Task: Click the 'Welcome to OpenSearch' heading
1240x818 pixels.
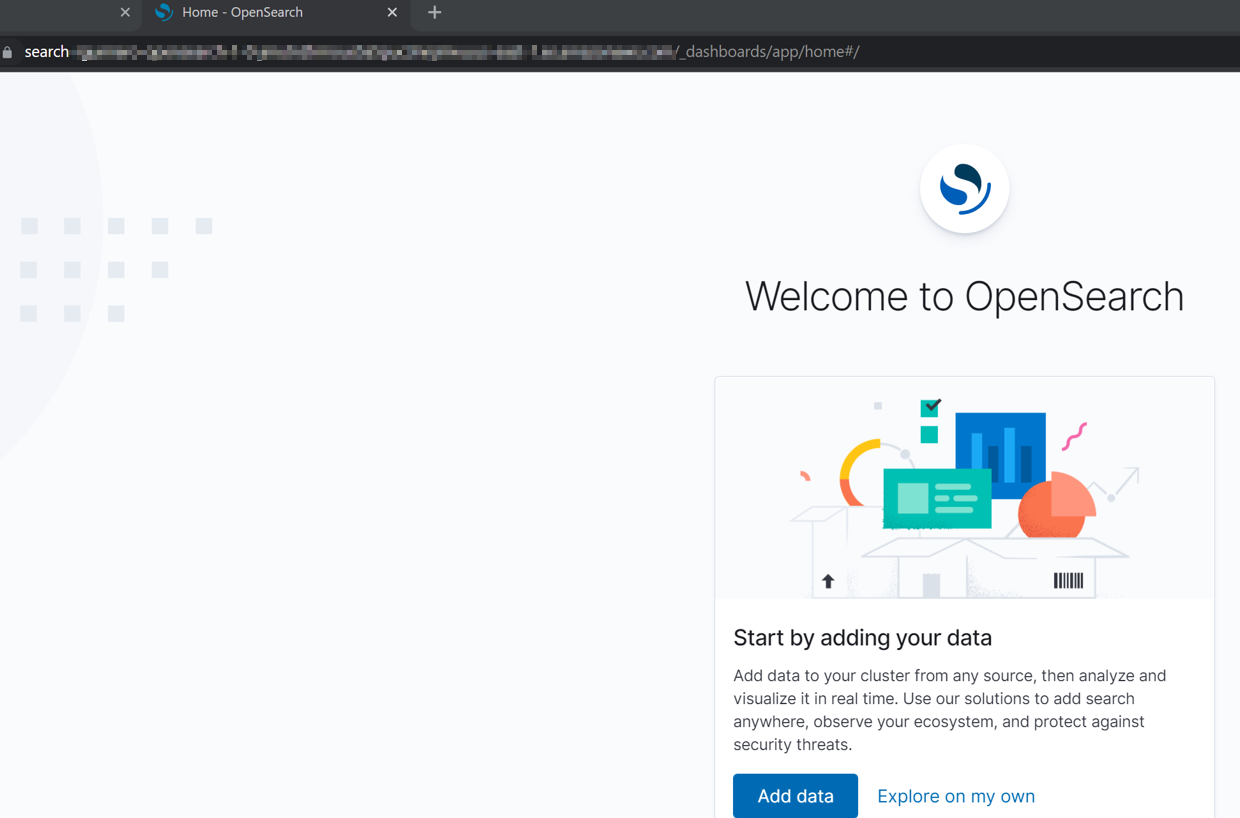Action: (x=965, y=296)
